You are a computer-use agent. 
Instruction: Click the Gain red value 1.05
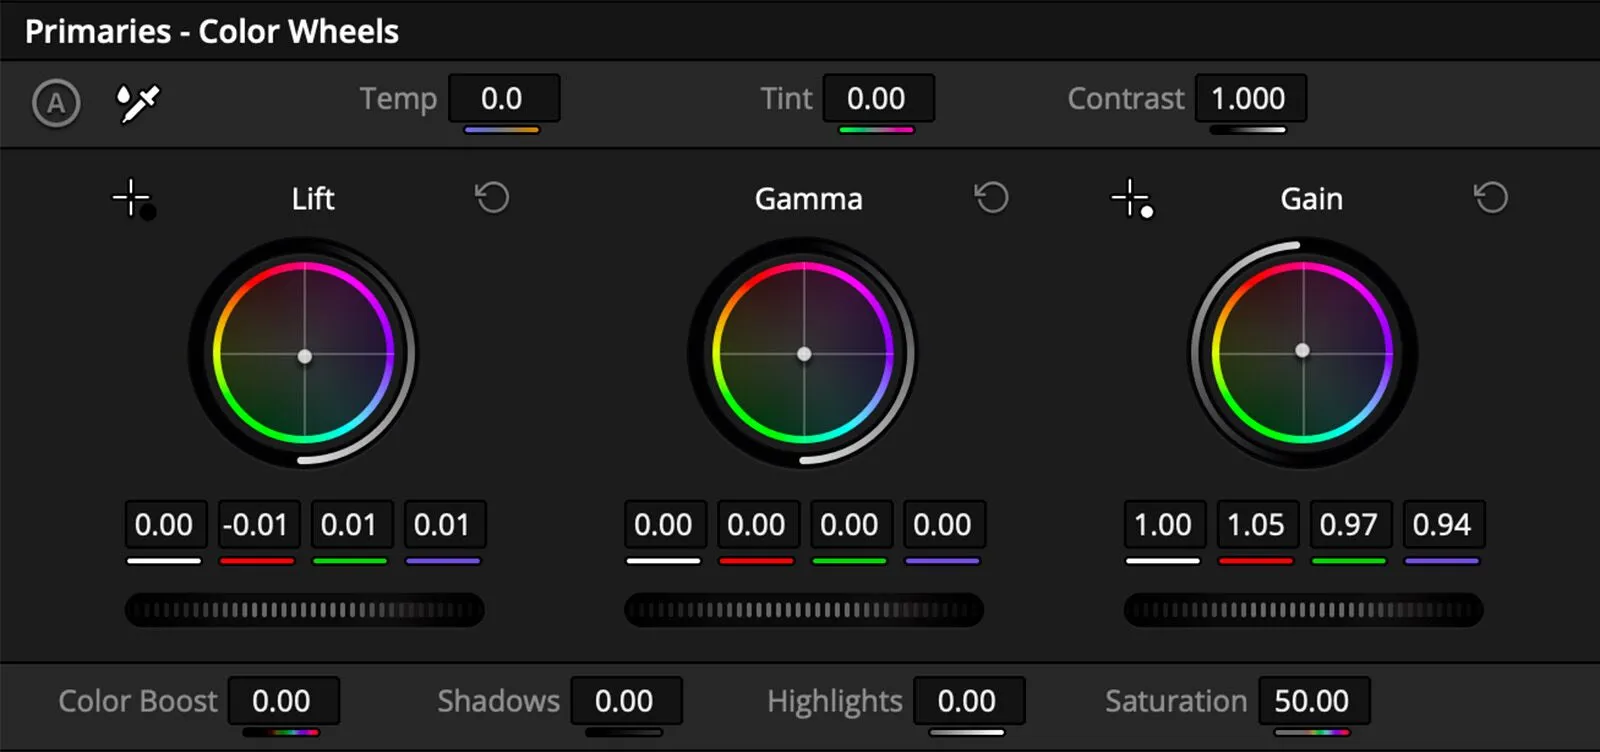[x=1256, y=525]
